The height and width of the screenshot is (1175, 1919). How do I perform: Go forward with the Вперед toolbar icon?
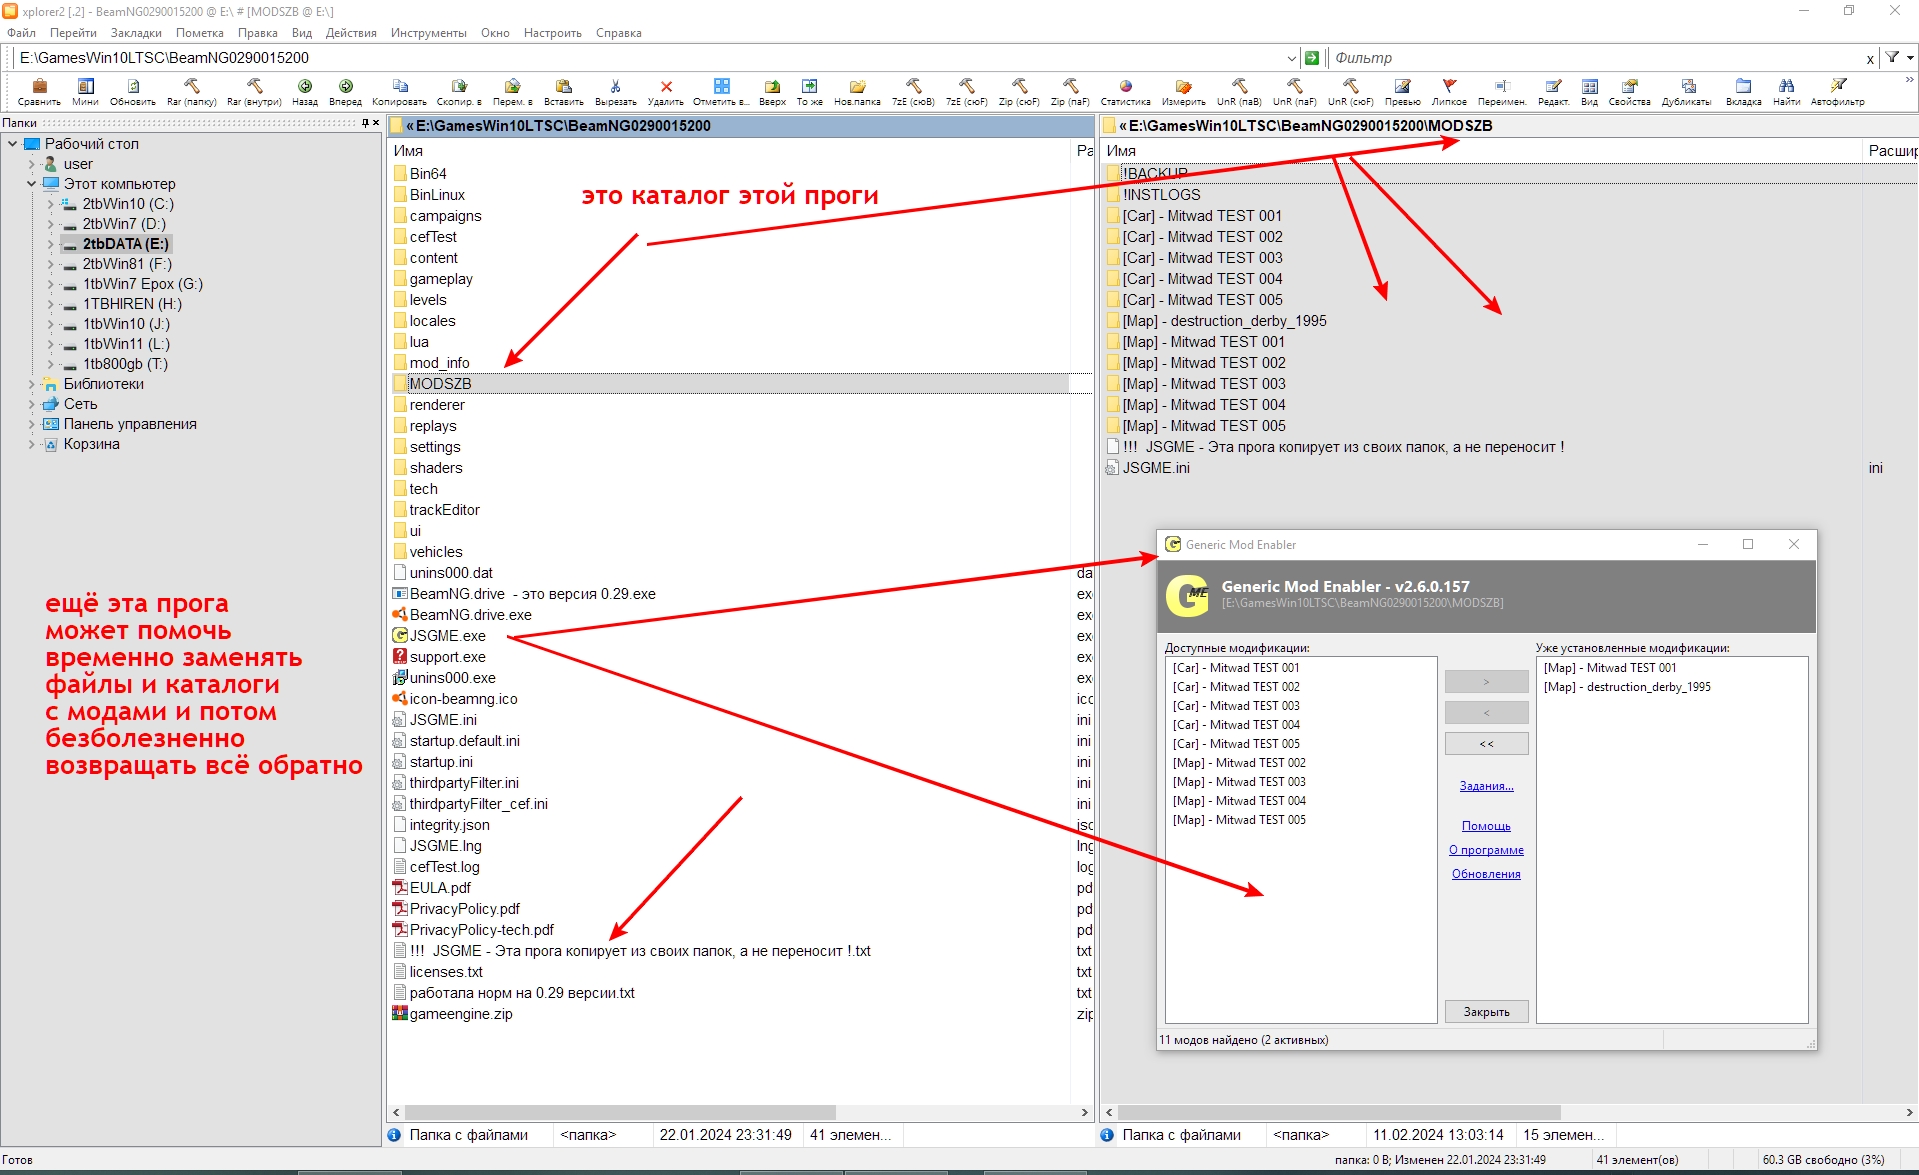coord(345,91)
